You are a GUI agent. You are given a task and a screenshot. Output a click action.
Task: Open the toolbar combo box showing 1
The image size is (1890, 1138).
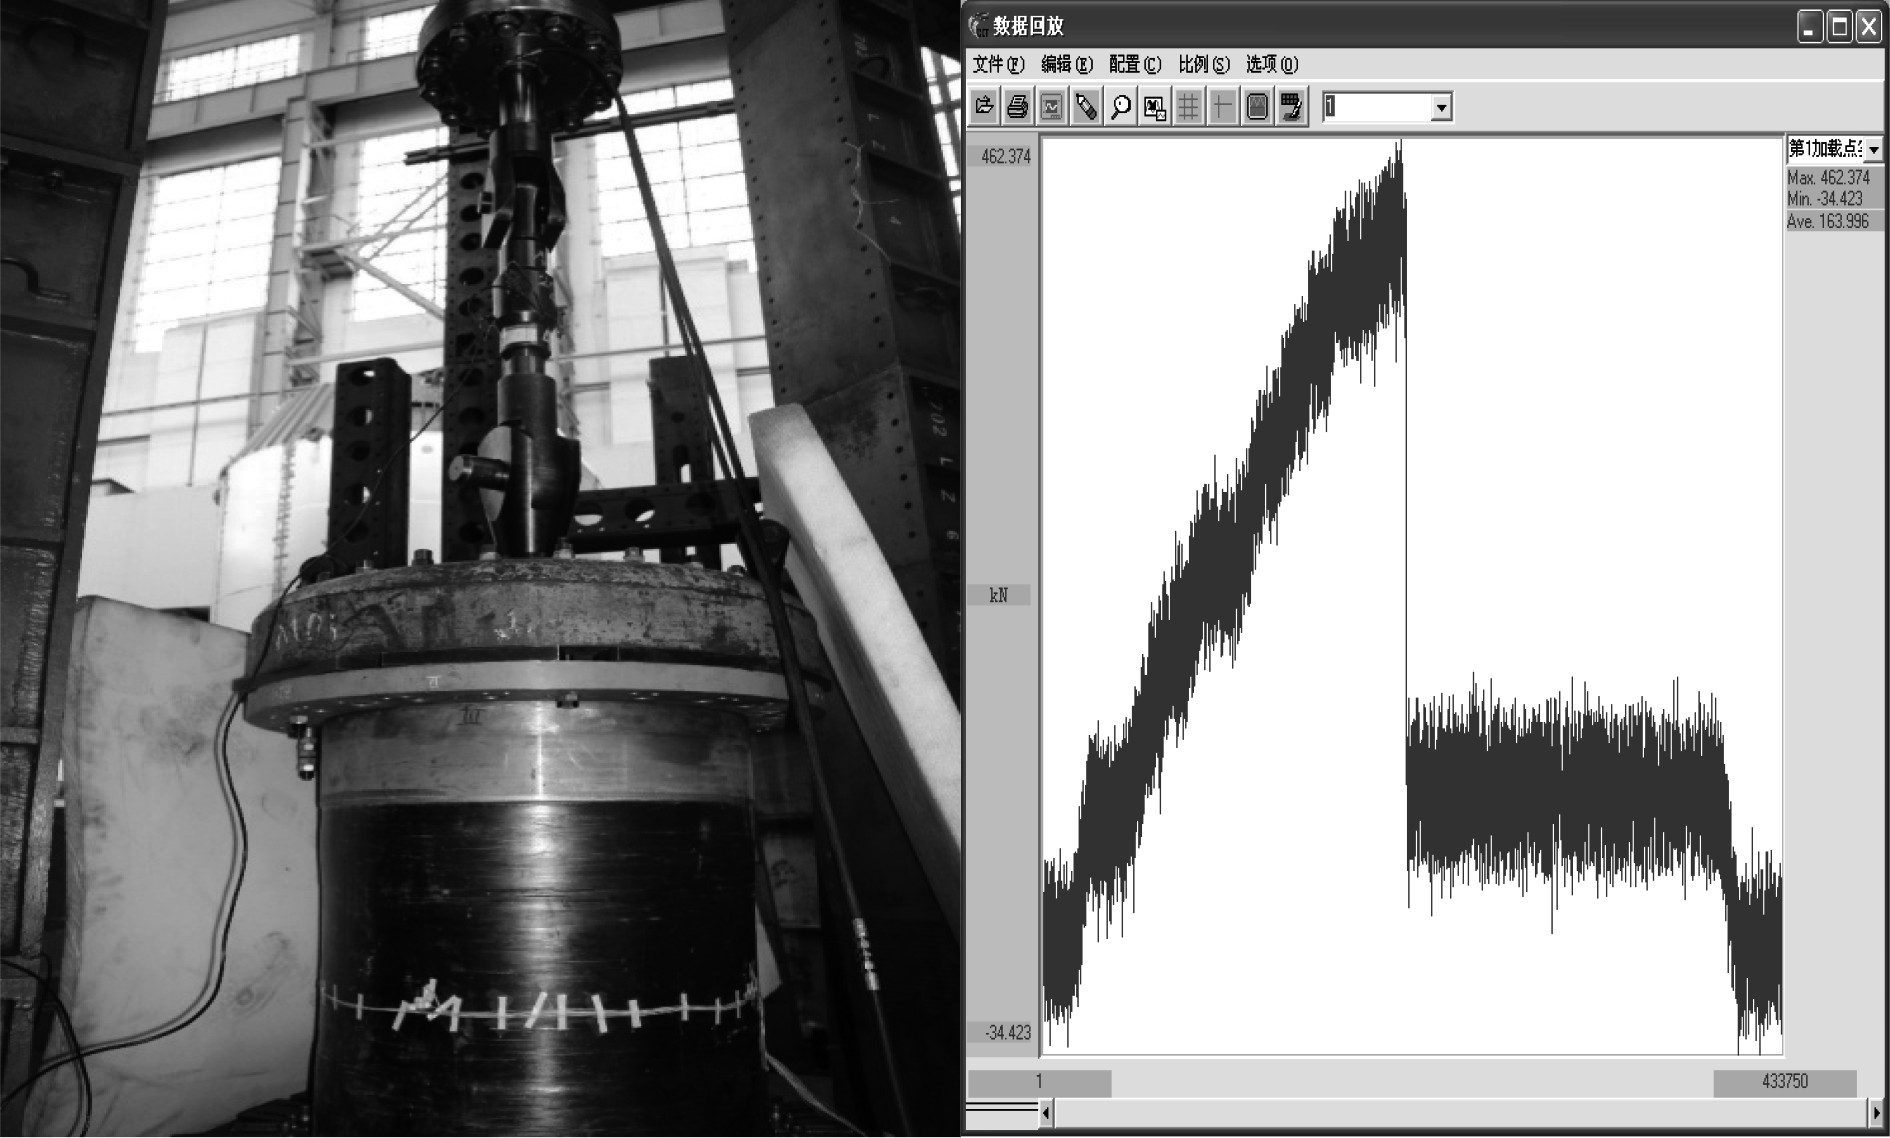click(1440, 108)
